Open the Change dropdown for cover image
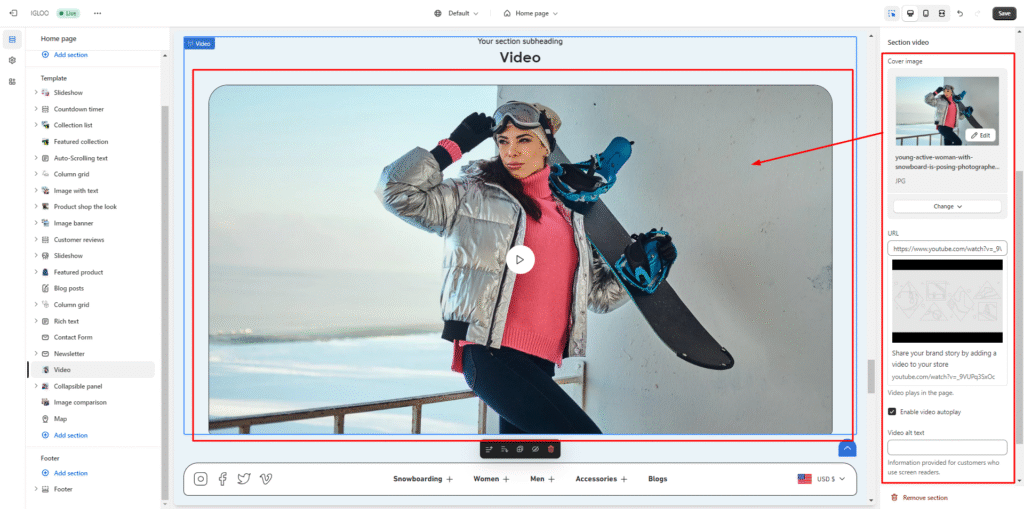Screen dimensions: 1024x509 click(x=947, y=206)
